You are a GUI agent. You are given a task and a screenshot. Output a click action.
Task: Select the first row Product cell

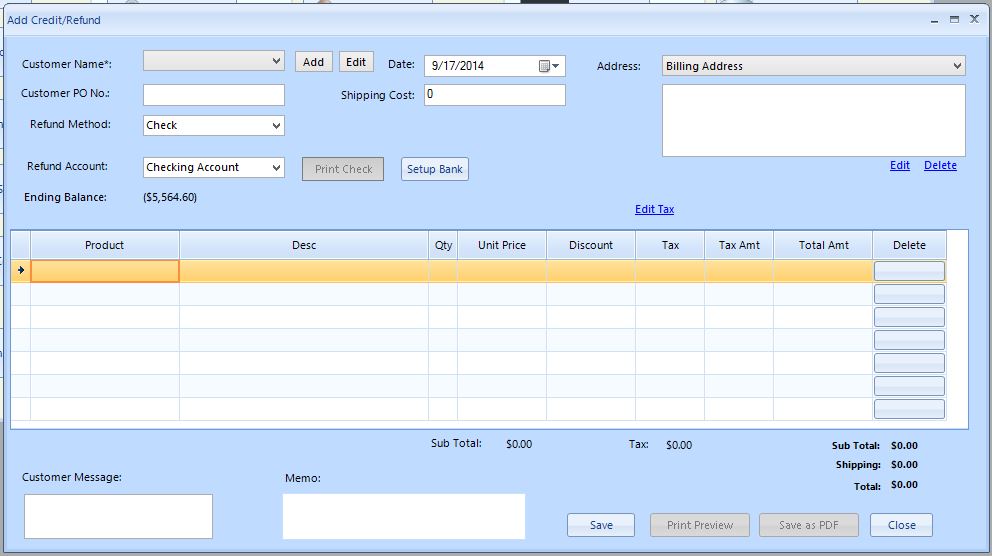(105, 271)
